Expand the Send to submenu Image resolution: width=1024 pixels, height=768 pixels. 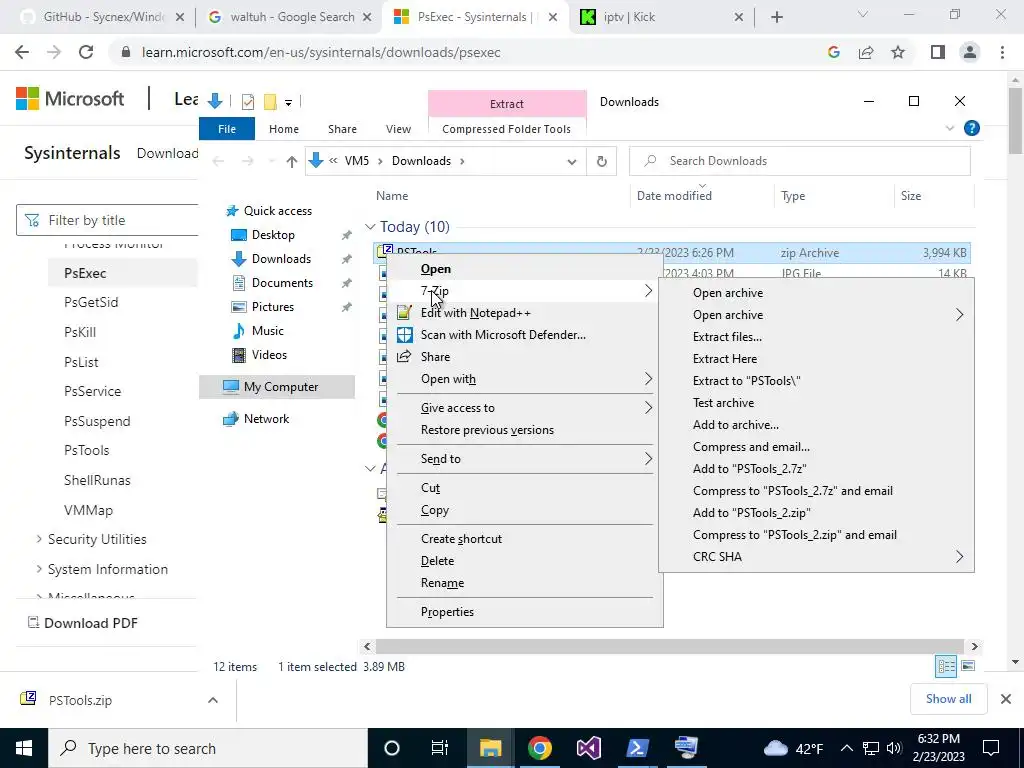click(x=648, y=458)
